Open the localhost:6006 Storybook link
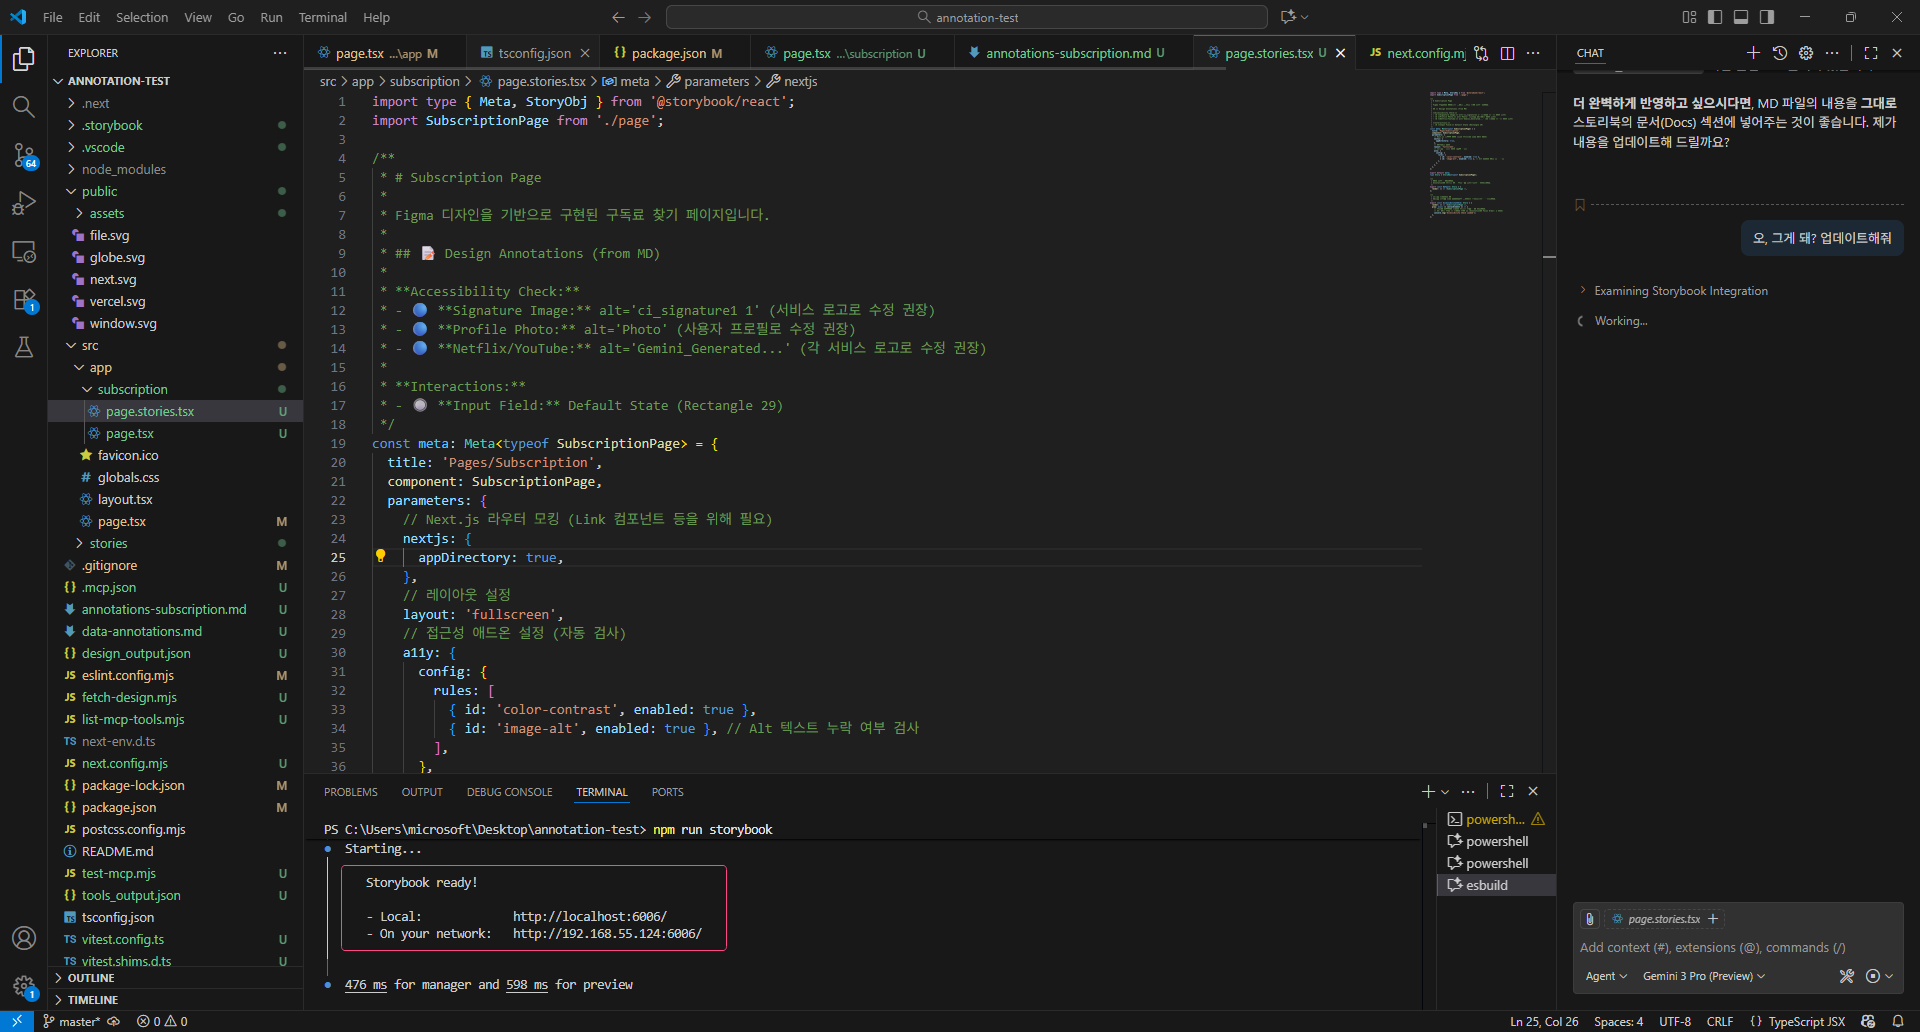 (x=589, y=916)
